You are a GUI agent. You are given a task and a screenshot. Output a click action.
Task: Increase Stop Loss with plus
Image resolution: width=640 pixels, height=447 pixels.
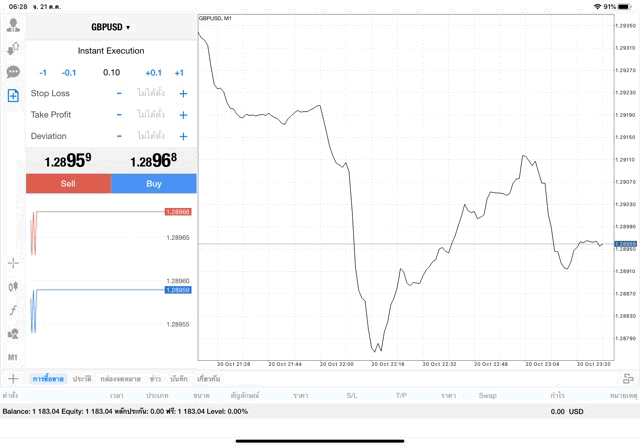[x=183, y=93]
